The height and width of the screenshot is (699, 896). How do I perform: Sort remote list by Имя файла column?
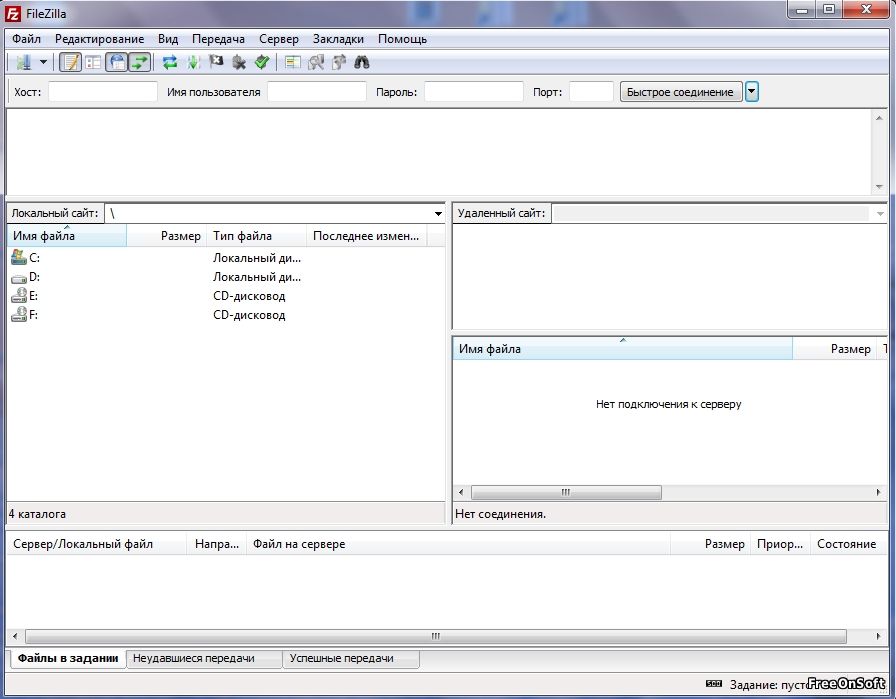coord(622,349)
